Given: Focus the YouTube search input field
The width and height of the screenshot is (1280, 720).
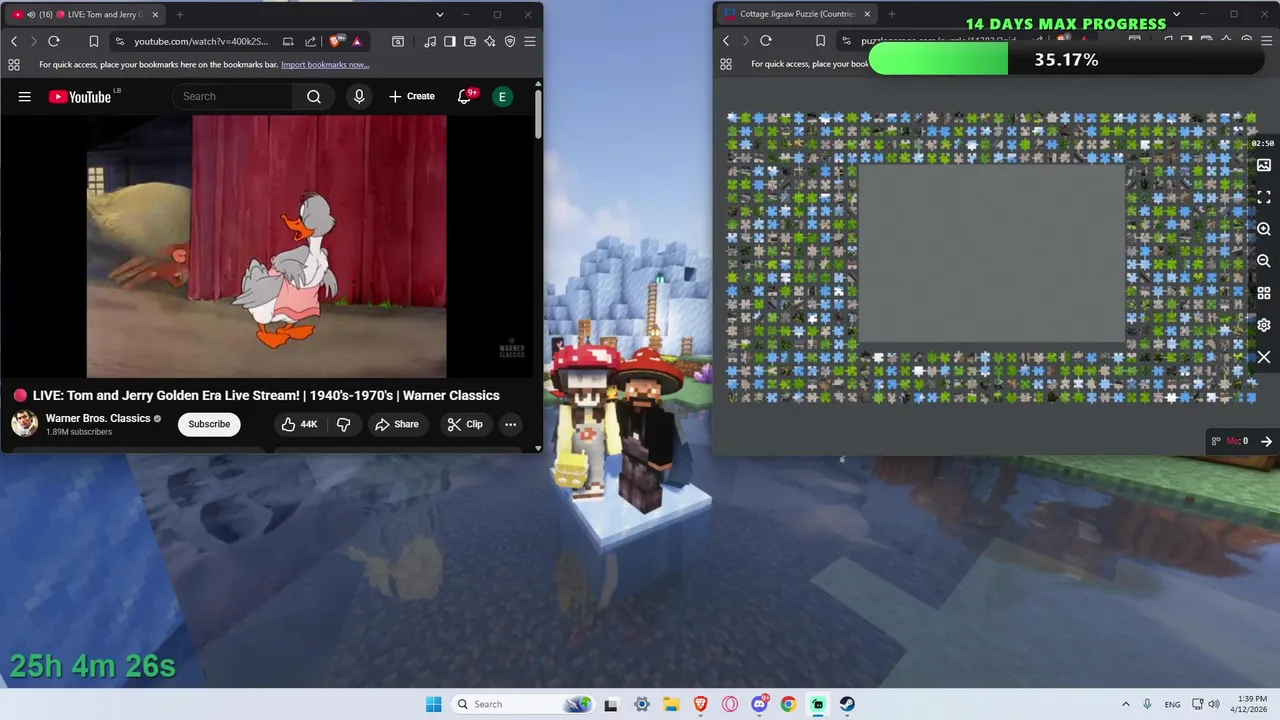Looking at the screenshot, I should (x=233, y=96).
